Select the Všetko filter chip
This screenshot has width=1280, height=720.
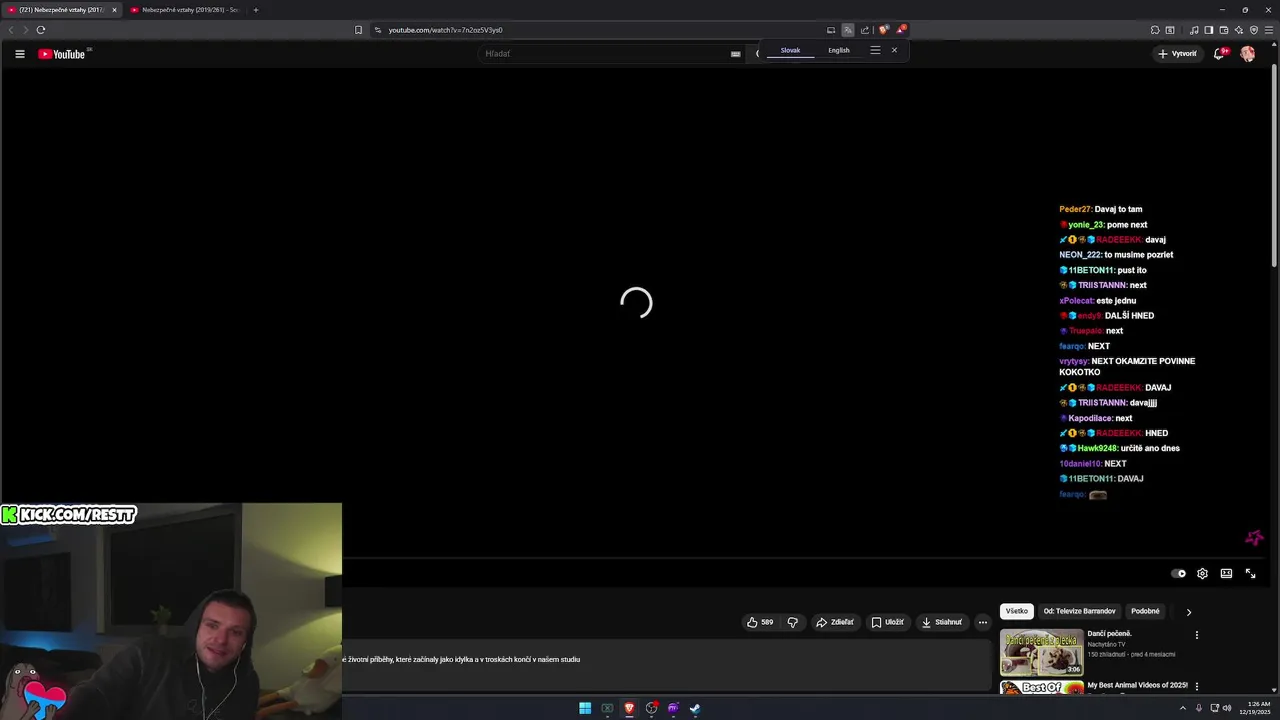click(x=1017, y=611)
